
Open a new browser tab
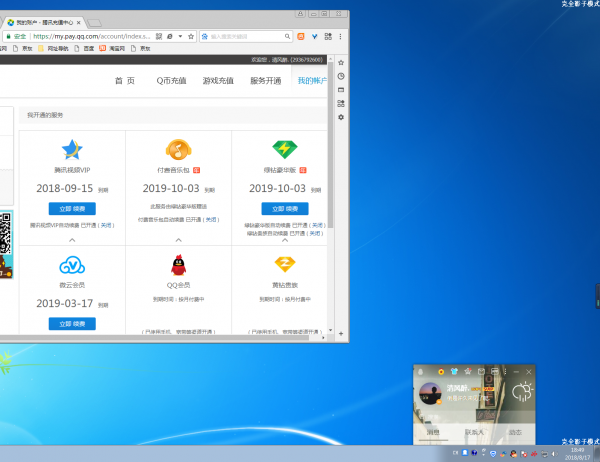coord(94,23)
